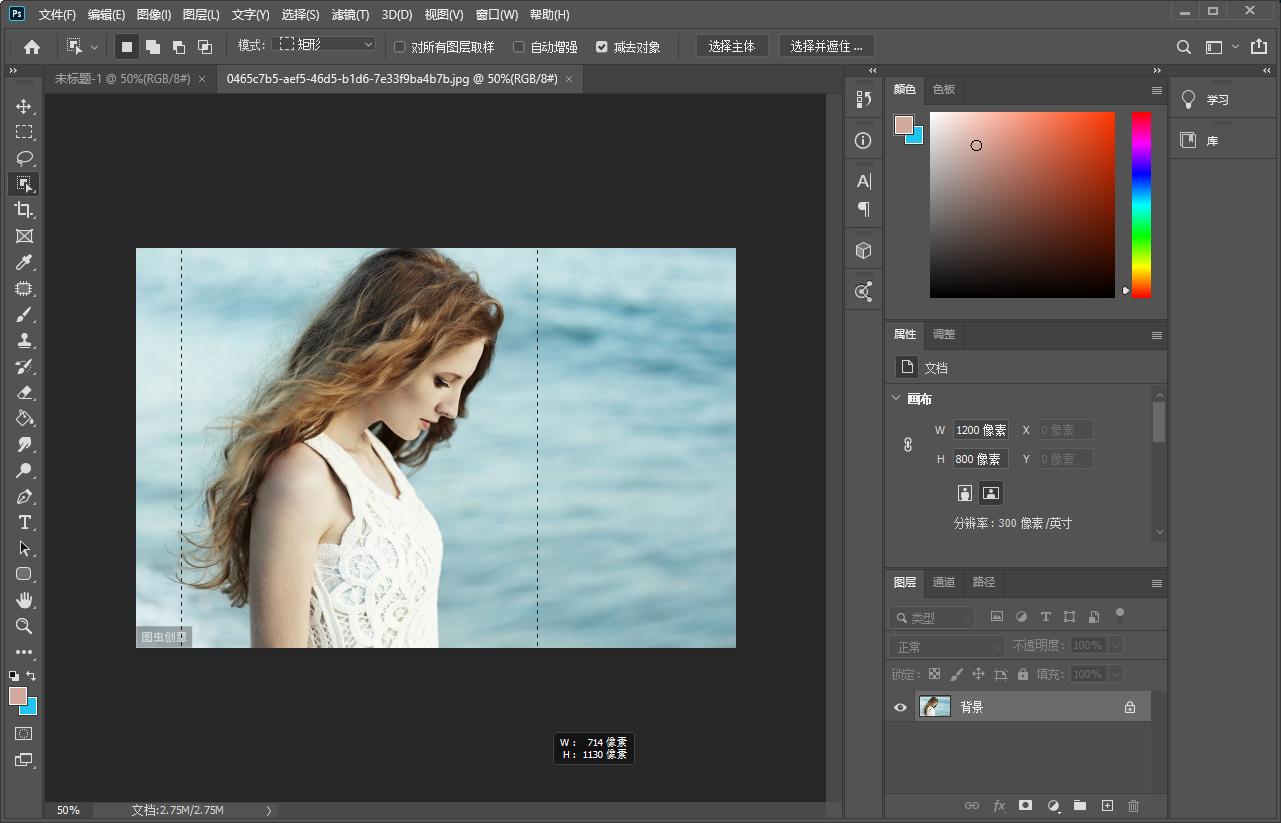Switch to the 通道 tab
1281x823 pixels.
point(942,581)
